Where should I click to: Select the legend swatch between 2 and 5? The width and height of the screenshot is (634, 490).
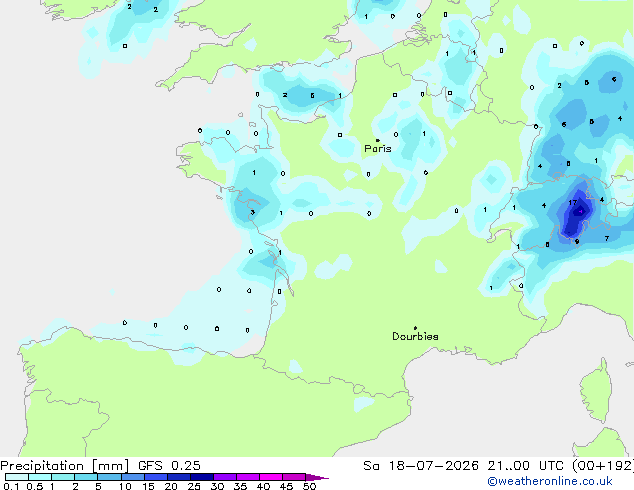tap(86, 477)
